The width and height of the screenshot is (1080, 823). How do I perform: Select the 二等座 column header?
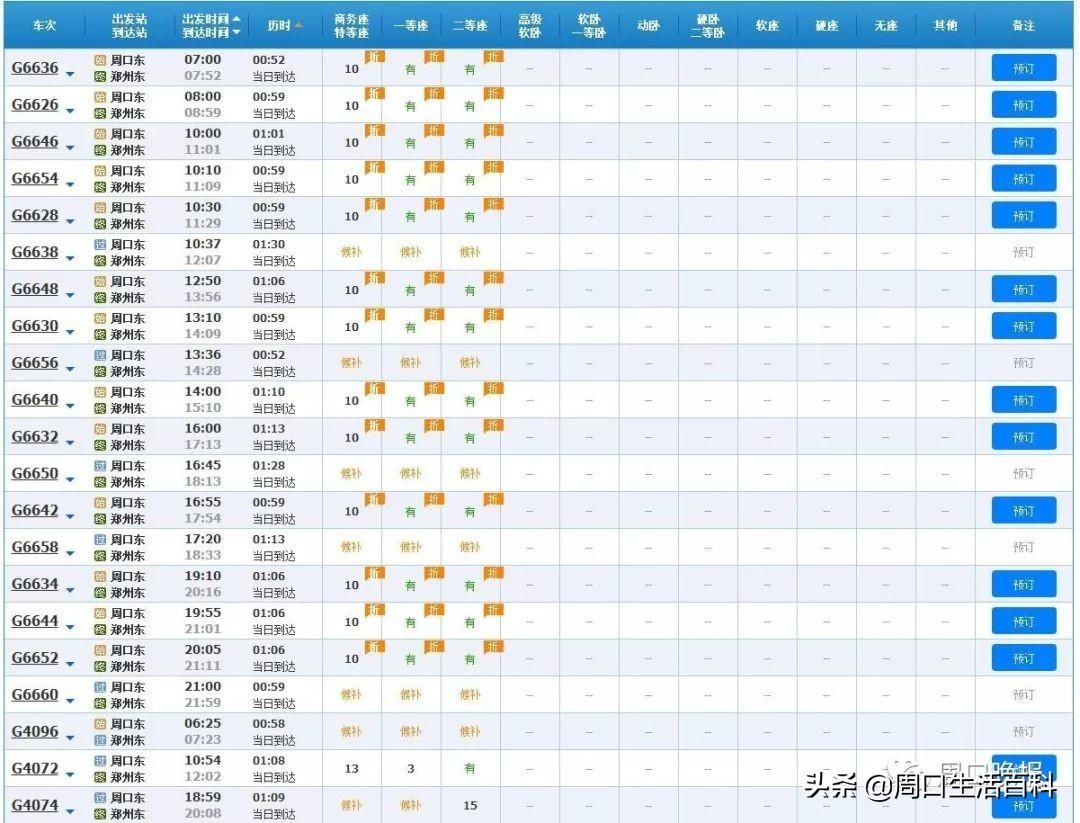coord(470,25)
